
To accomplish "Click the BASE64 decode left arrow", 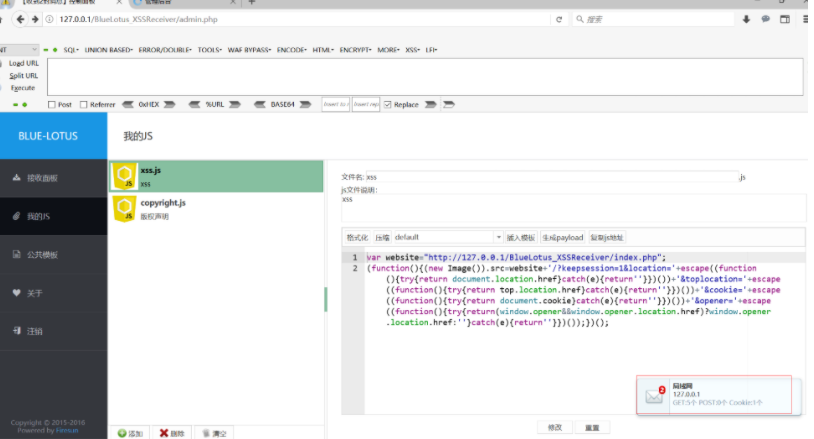I will point(260,104).
